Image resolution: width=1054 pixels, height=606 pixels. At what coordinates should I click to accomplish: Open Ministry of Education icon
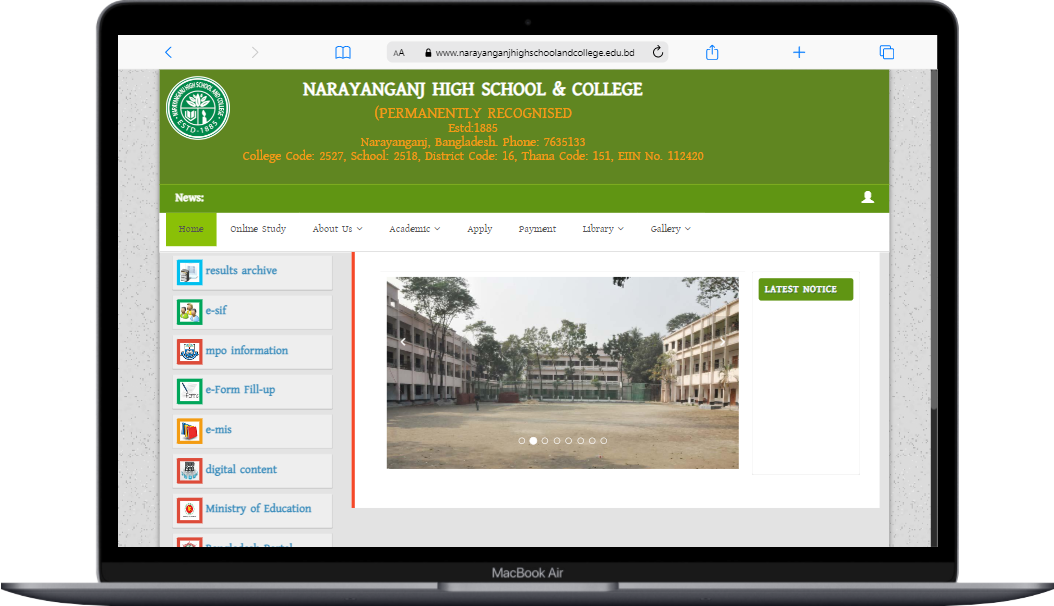point(190,509)
